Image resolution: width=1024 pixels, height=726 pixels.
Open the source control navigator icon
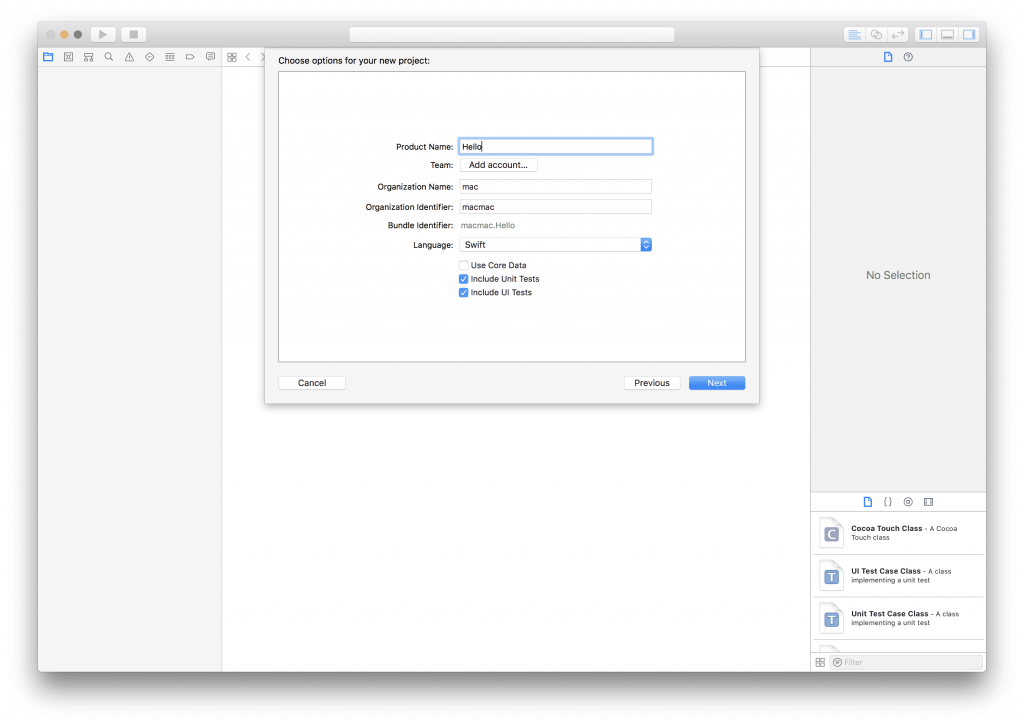pyautogui.click(x=69, y=57)
